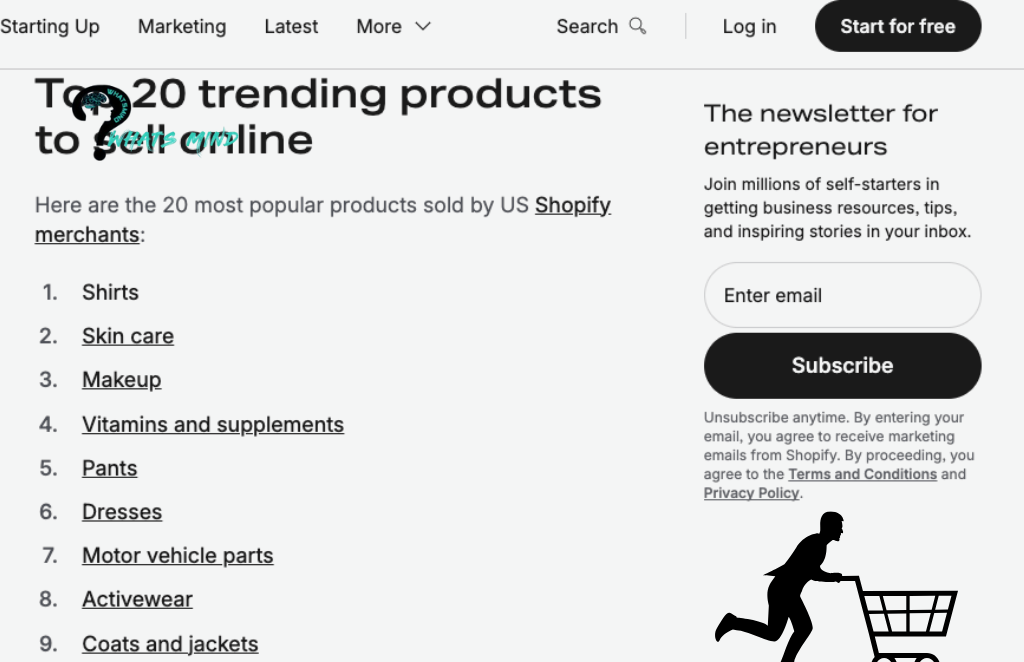Follow the Makeup list link
The width and height of the screenshot is (1024, 662).
[121, 380]
